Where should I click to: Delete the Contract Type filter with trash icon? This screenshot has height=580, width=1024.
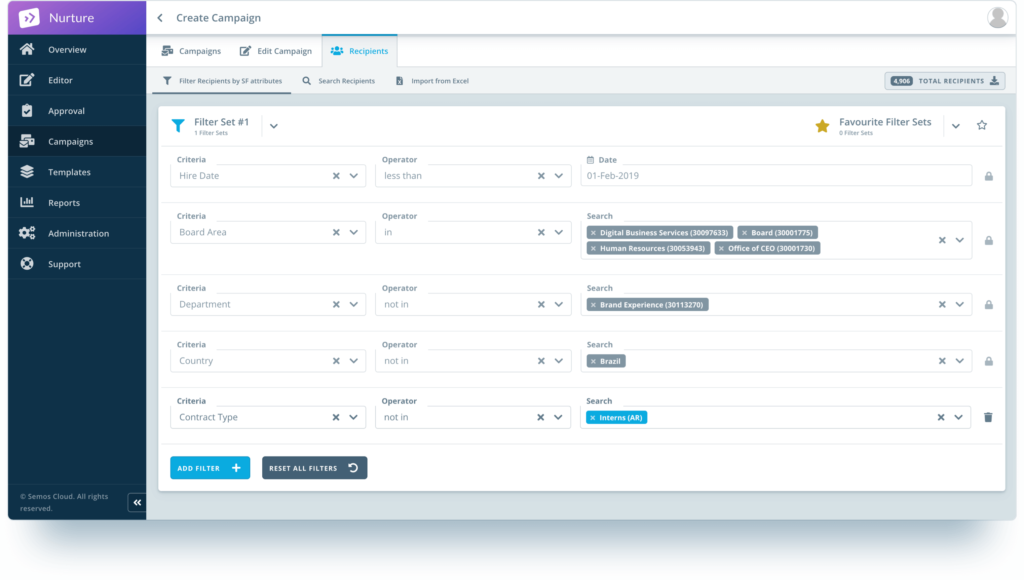[988, 417]
